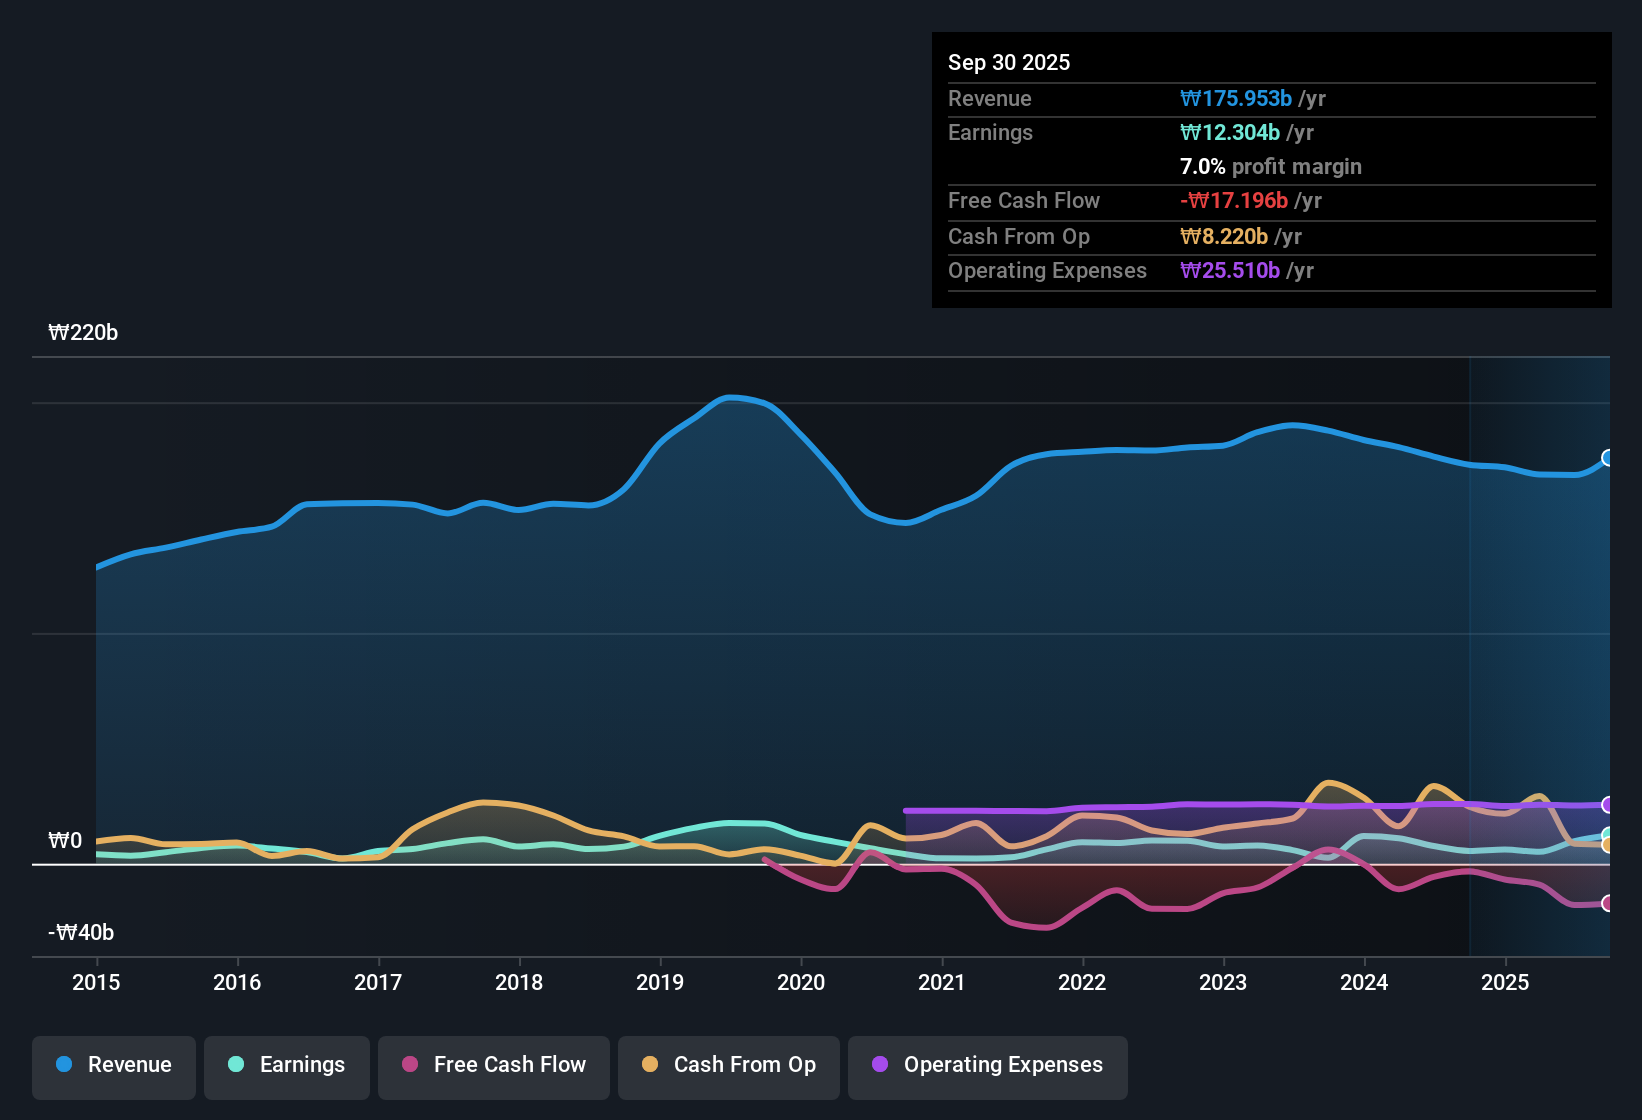
Task: Select the Operating Expenses endpoint marker
Action: point(1608,803)
